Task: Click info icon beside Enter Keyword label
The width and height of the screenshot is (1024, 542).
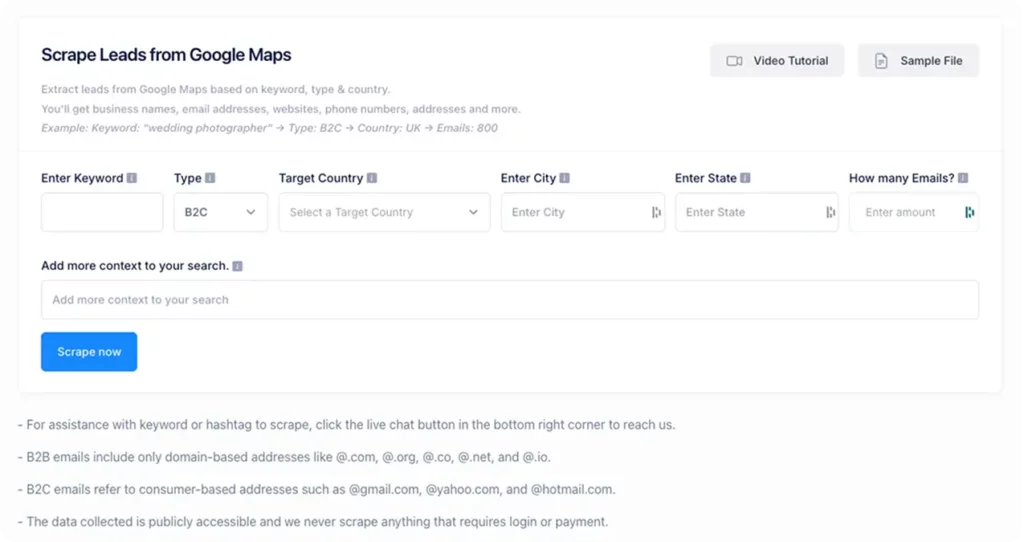Action: [x=132, y=179]
